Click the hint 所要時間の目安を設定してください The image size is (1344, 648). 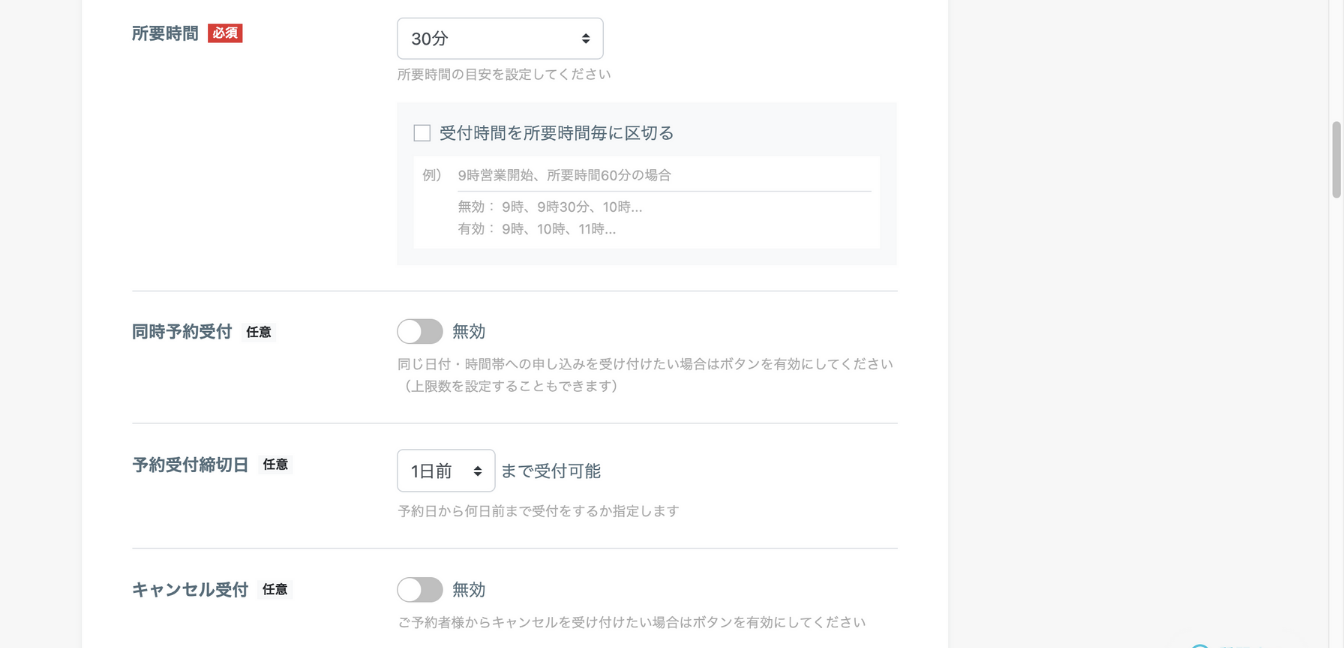504,75
